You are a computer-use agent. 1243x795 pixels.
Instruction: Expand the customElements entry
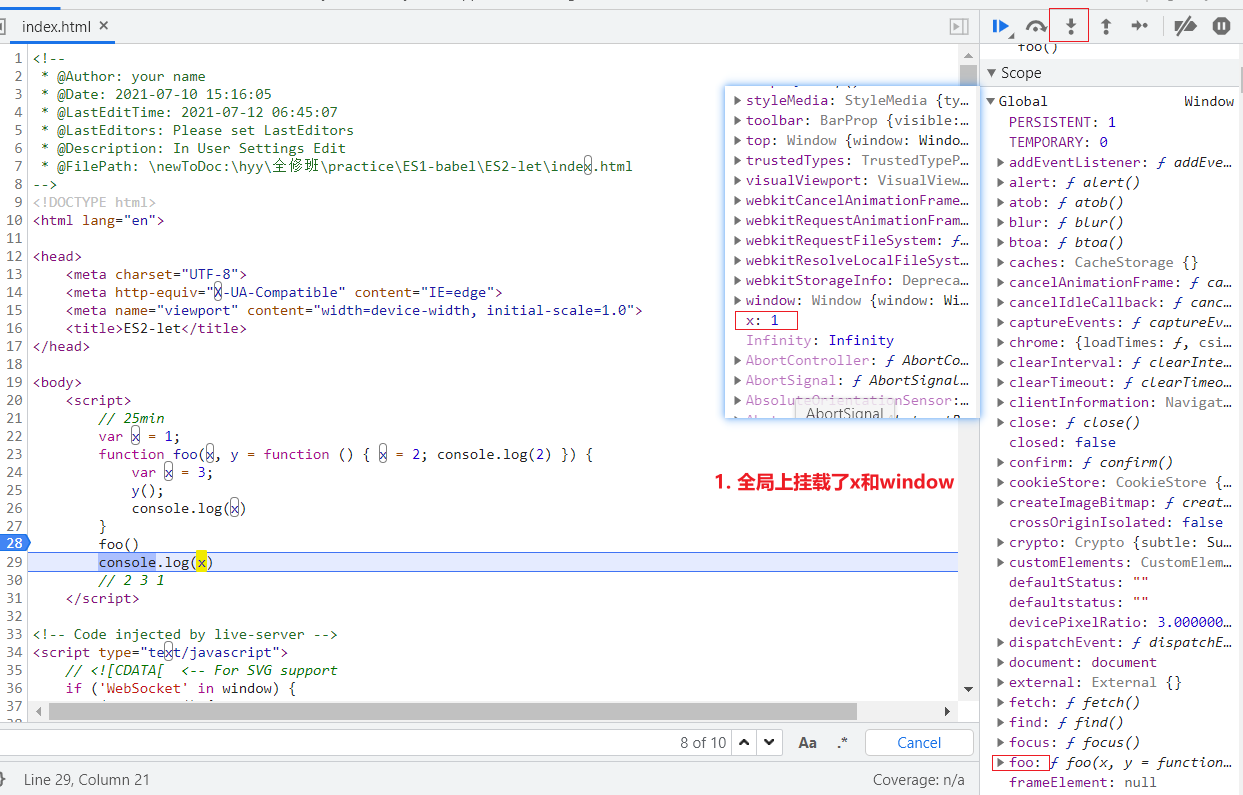pos(1002,562)
